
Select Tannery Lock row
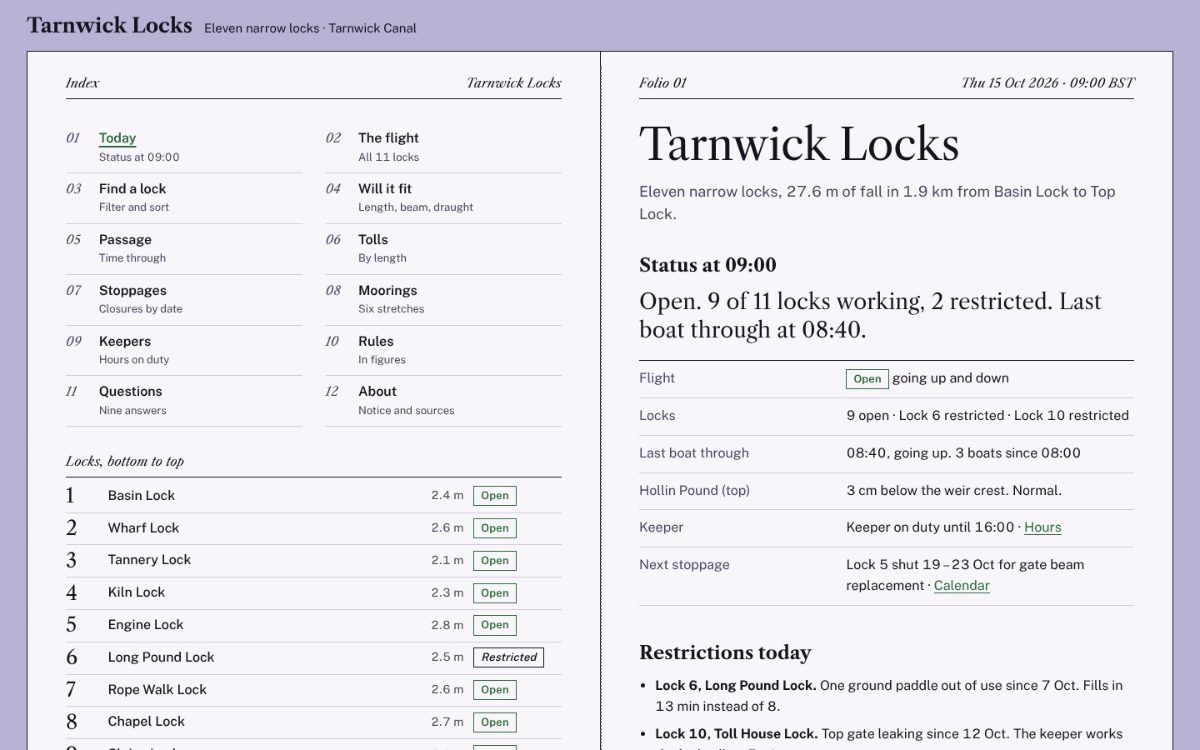tap(313, 560)
